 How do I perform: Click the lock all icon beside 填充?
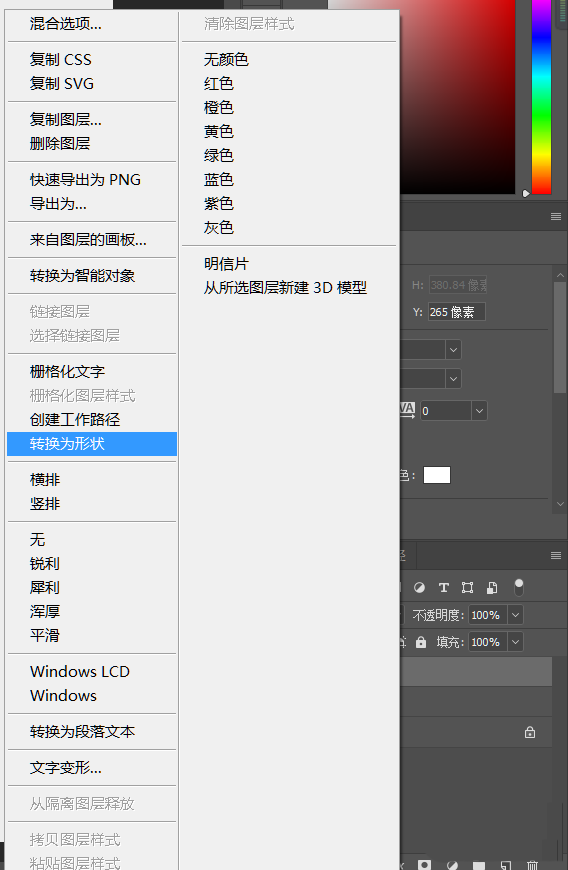click(421, 643)
